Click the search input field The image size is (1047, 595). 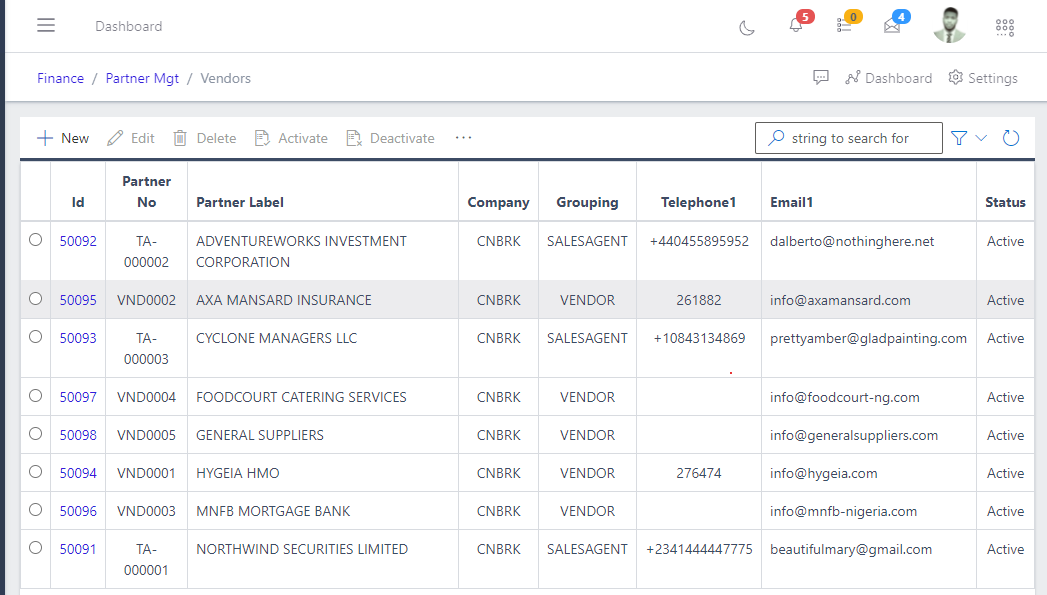tap(848, 137)
